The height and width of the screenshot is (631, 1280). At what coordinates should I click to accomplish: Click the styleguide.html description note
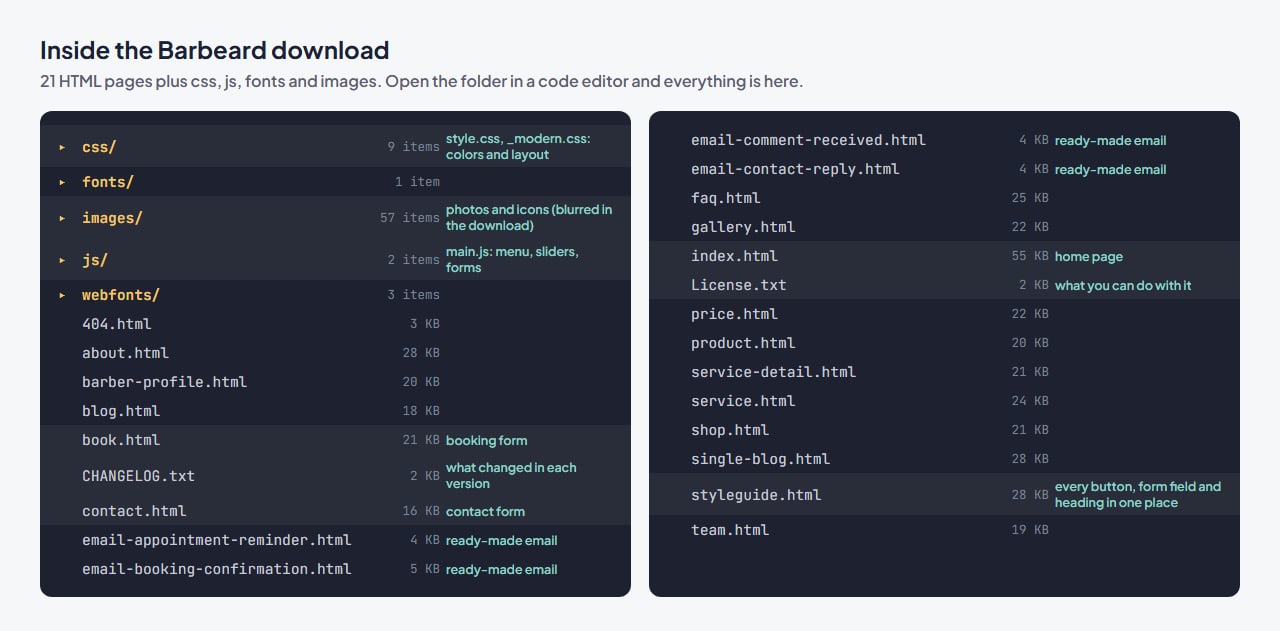pos(1138,495)
